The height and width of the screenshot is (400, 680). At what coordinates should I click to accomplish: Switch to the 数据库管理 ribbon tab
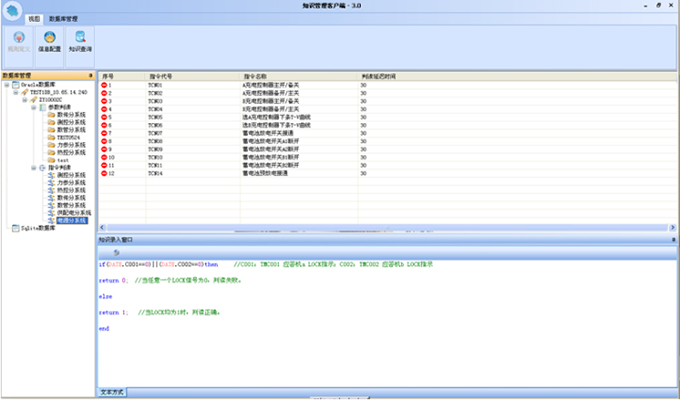63,19
